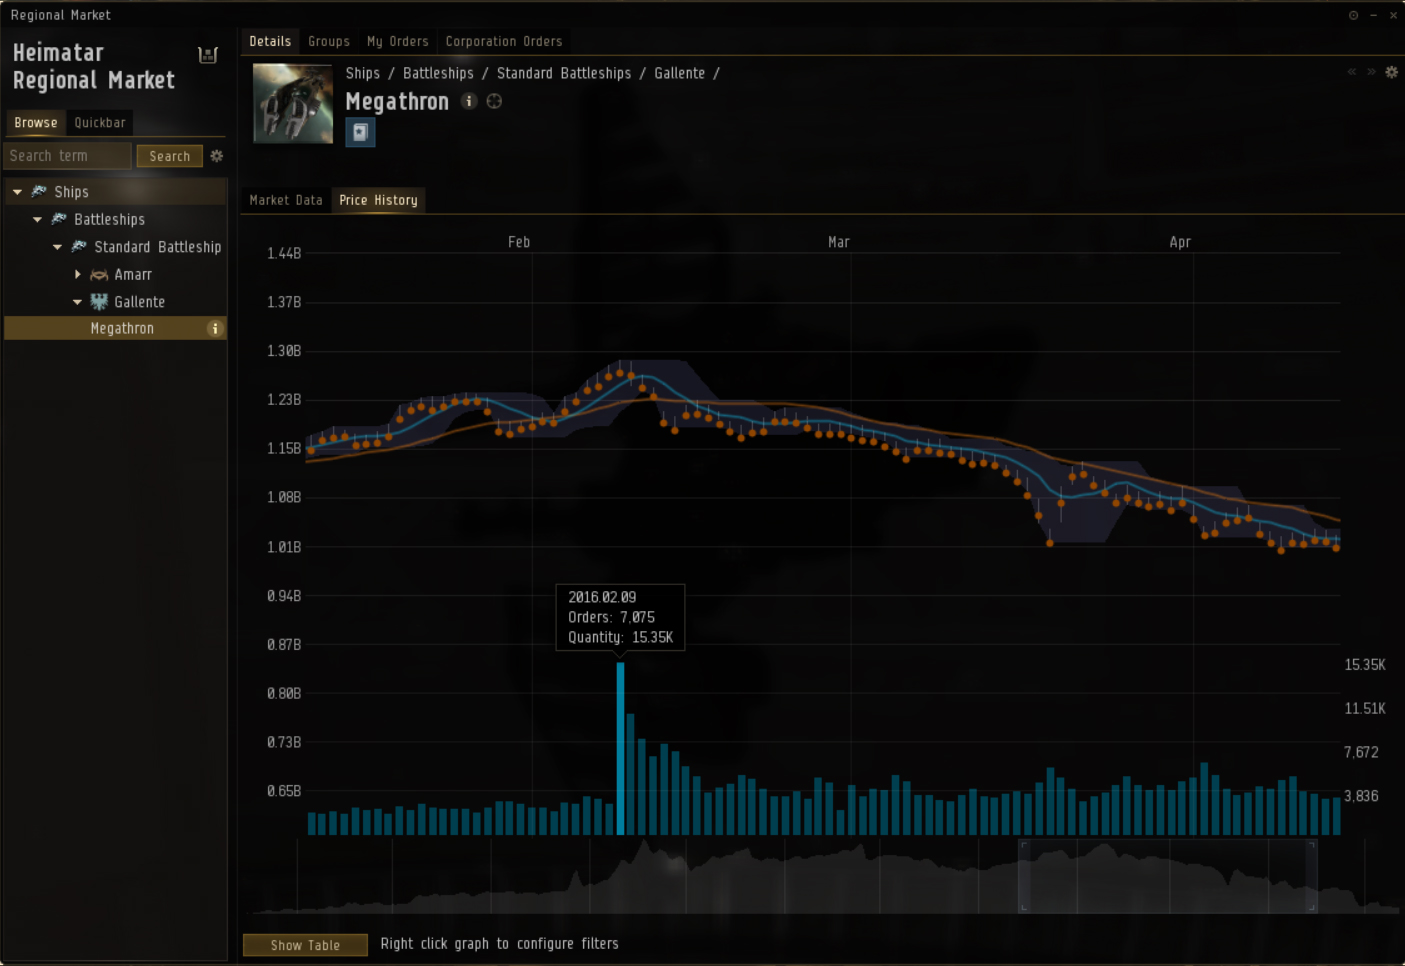Click the Apr month label on chart
This screenshot has height=966, width=1405.
tap(1180, 242)
